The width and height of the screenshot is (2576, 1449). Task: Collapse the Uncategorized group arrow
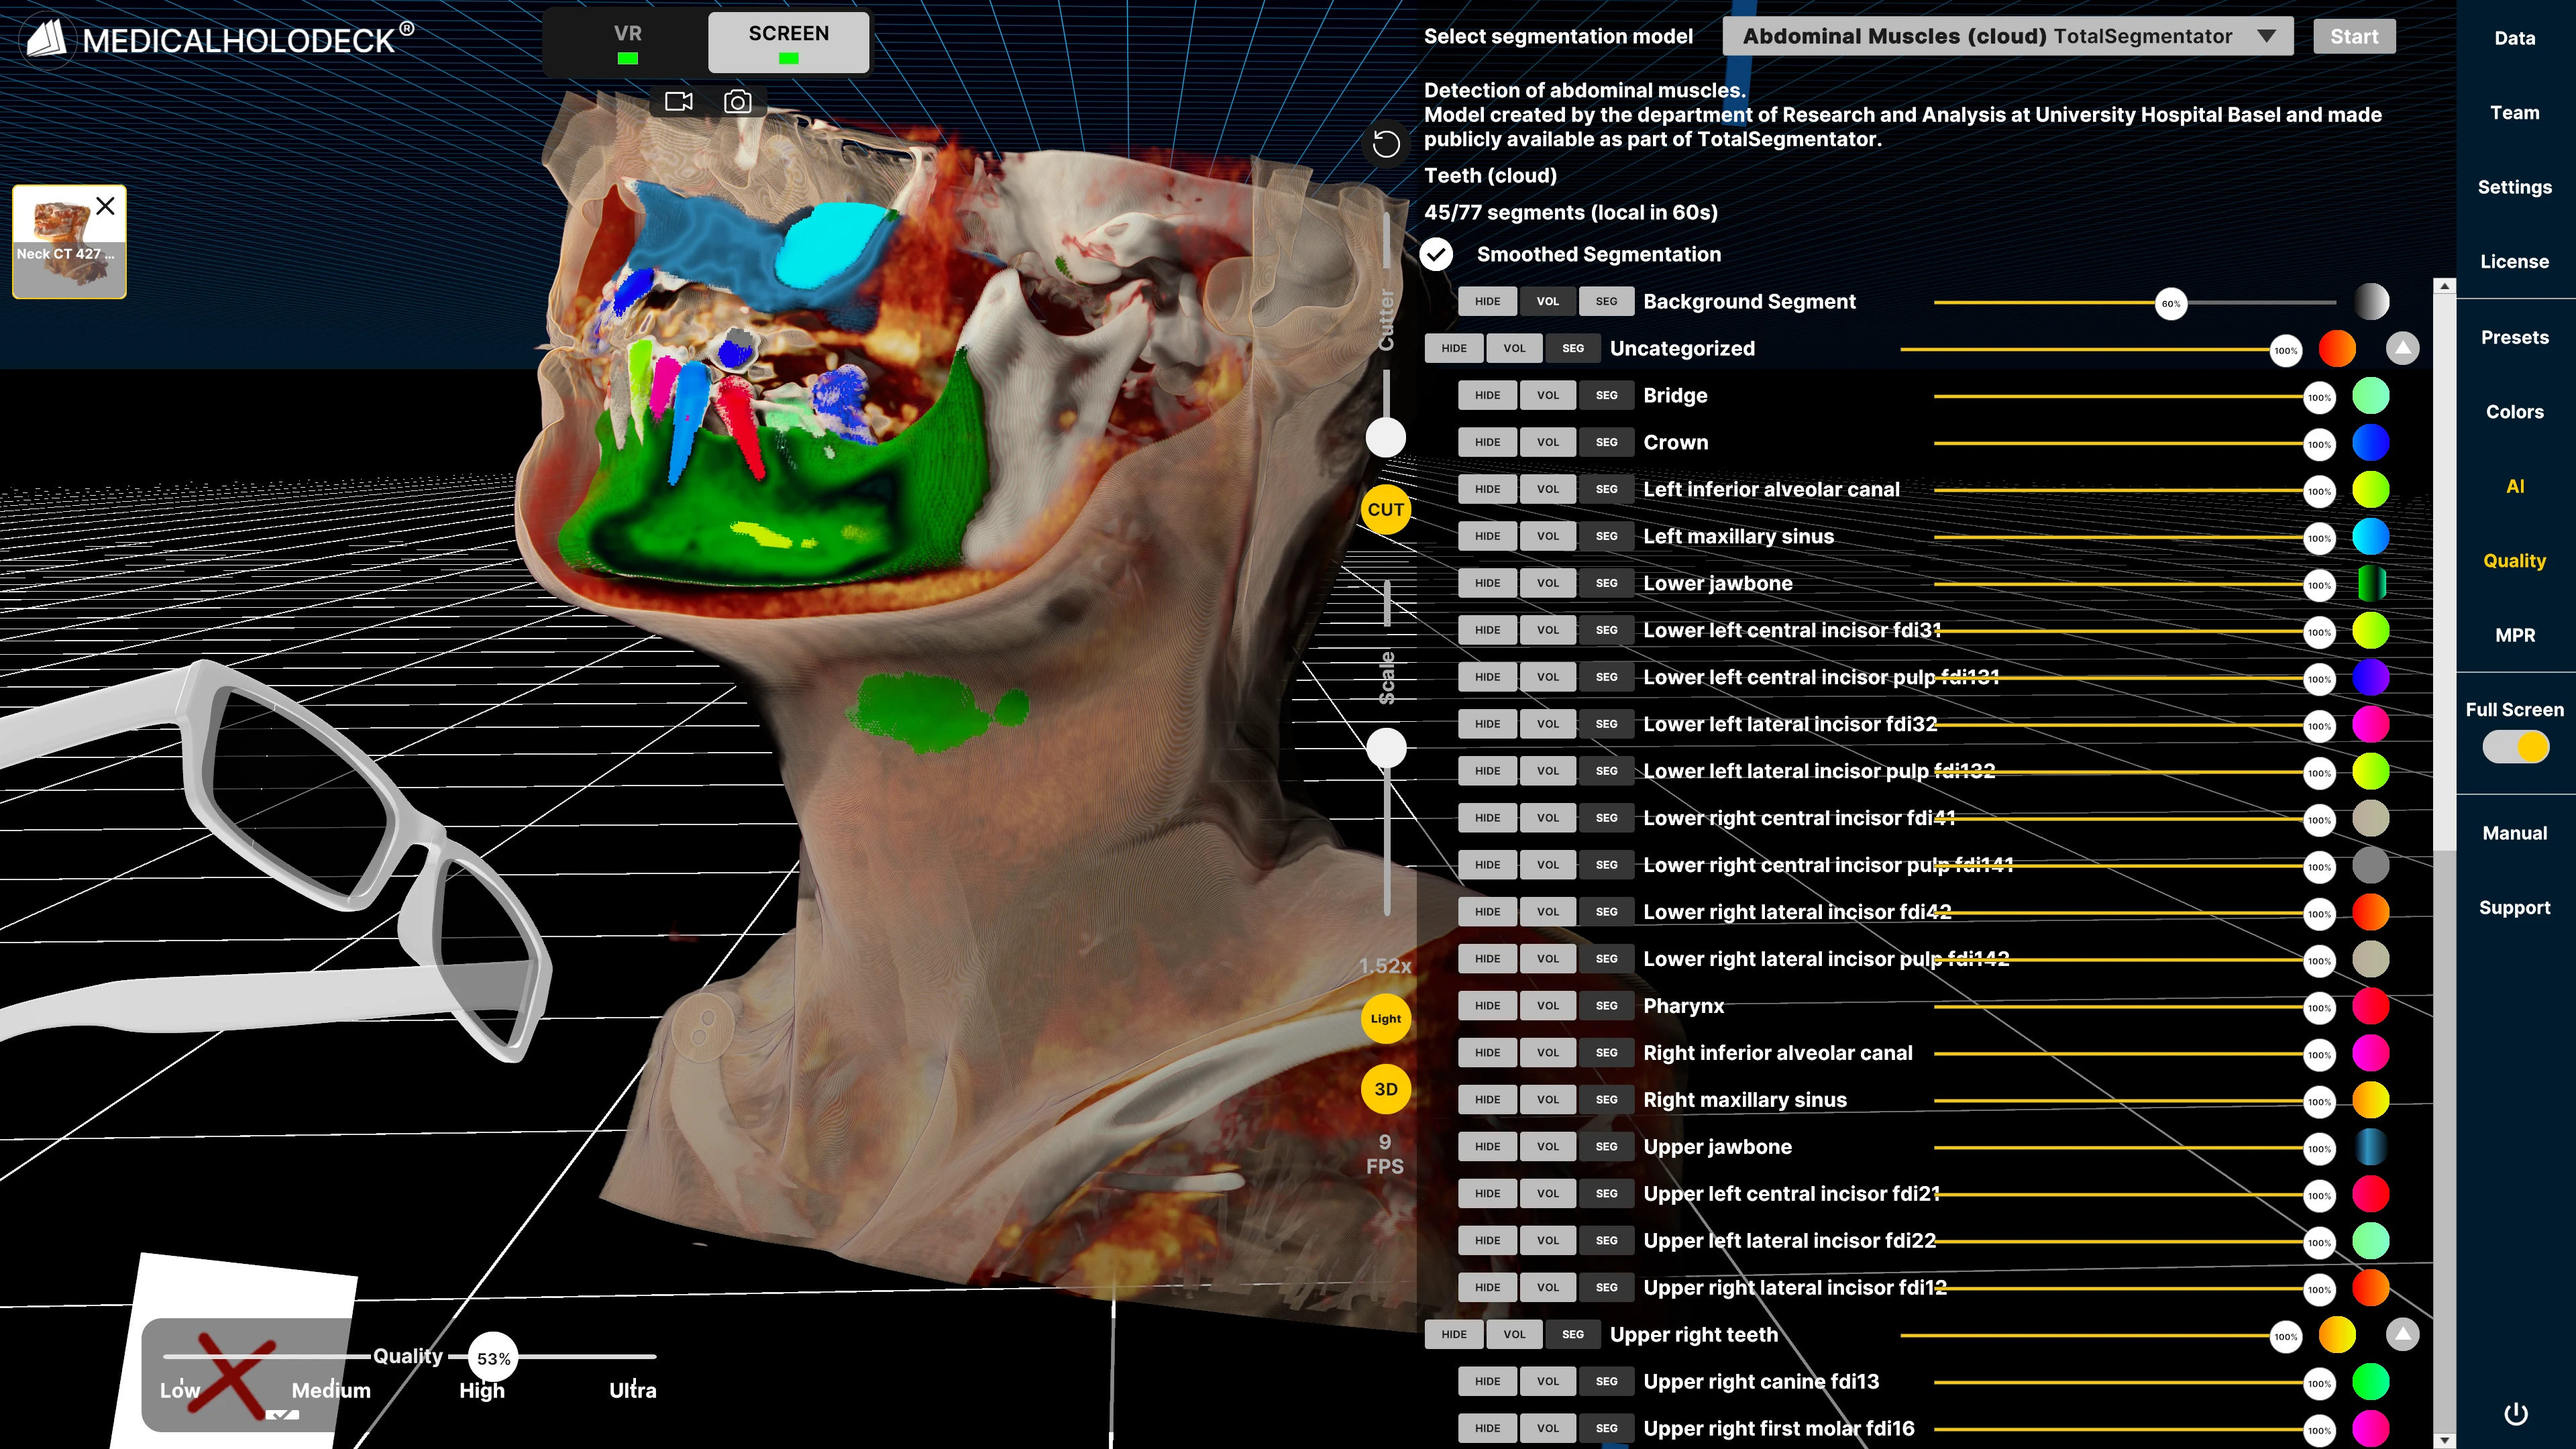click(x=2402, y=348)
